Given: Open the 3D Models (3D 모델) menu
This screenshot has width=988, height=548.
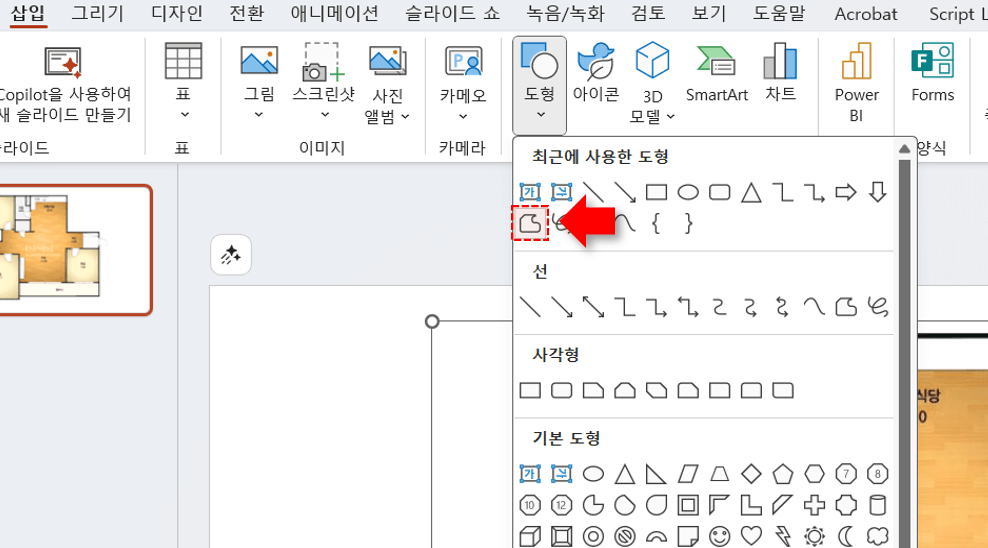Looking at the screenshot, I should [x=652, y=83].
